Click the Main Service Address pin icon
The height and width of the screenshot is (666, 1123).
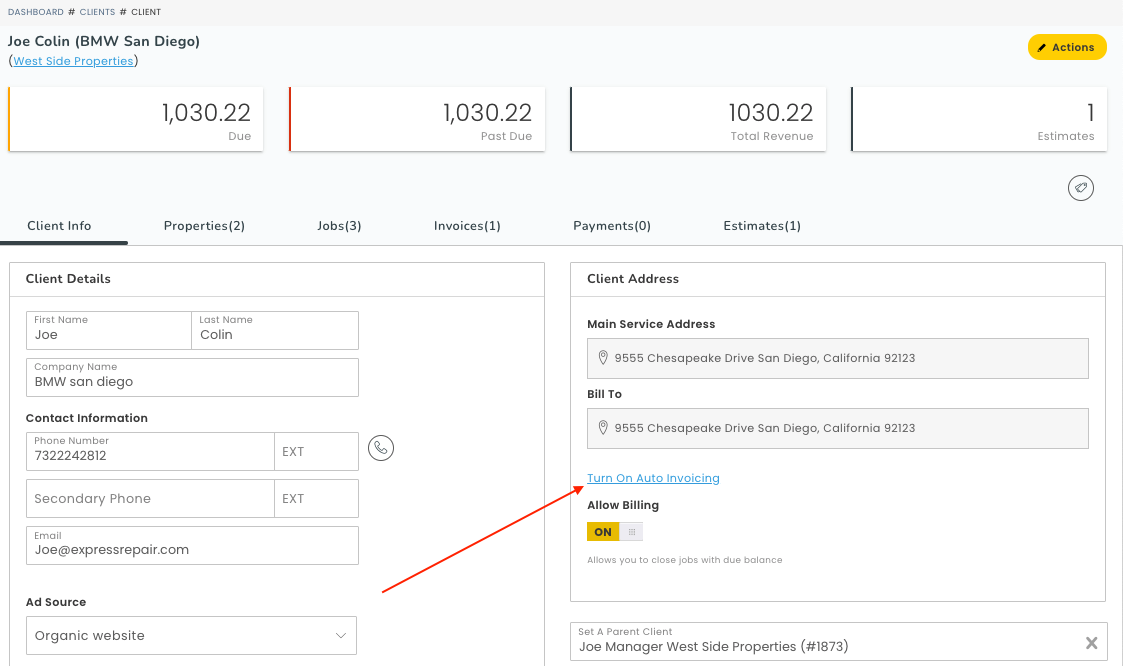click(603, 358)
